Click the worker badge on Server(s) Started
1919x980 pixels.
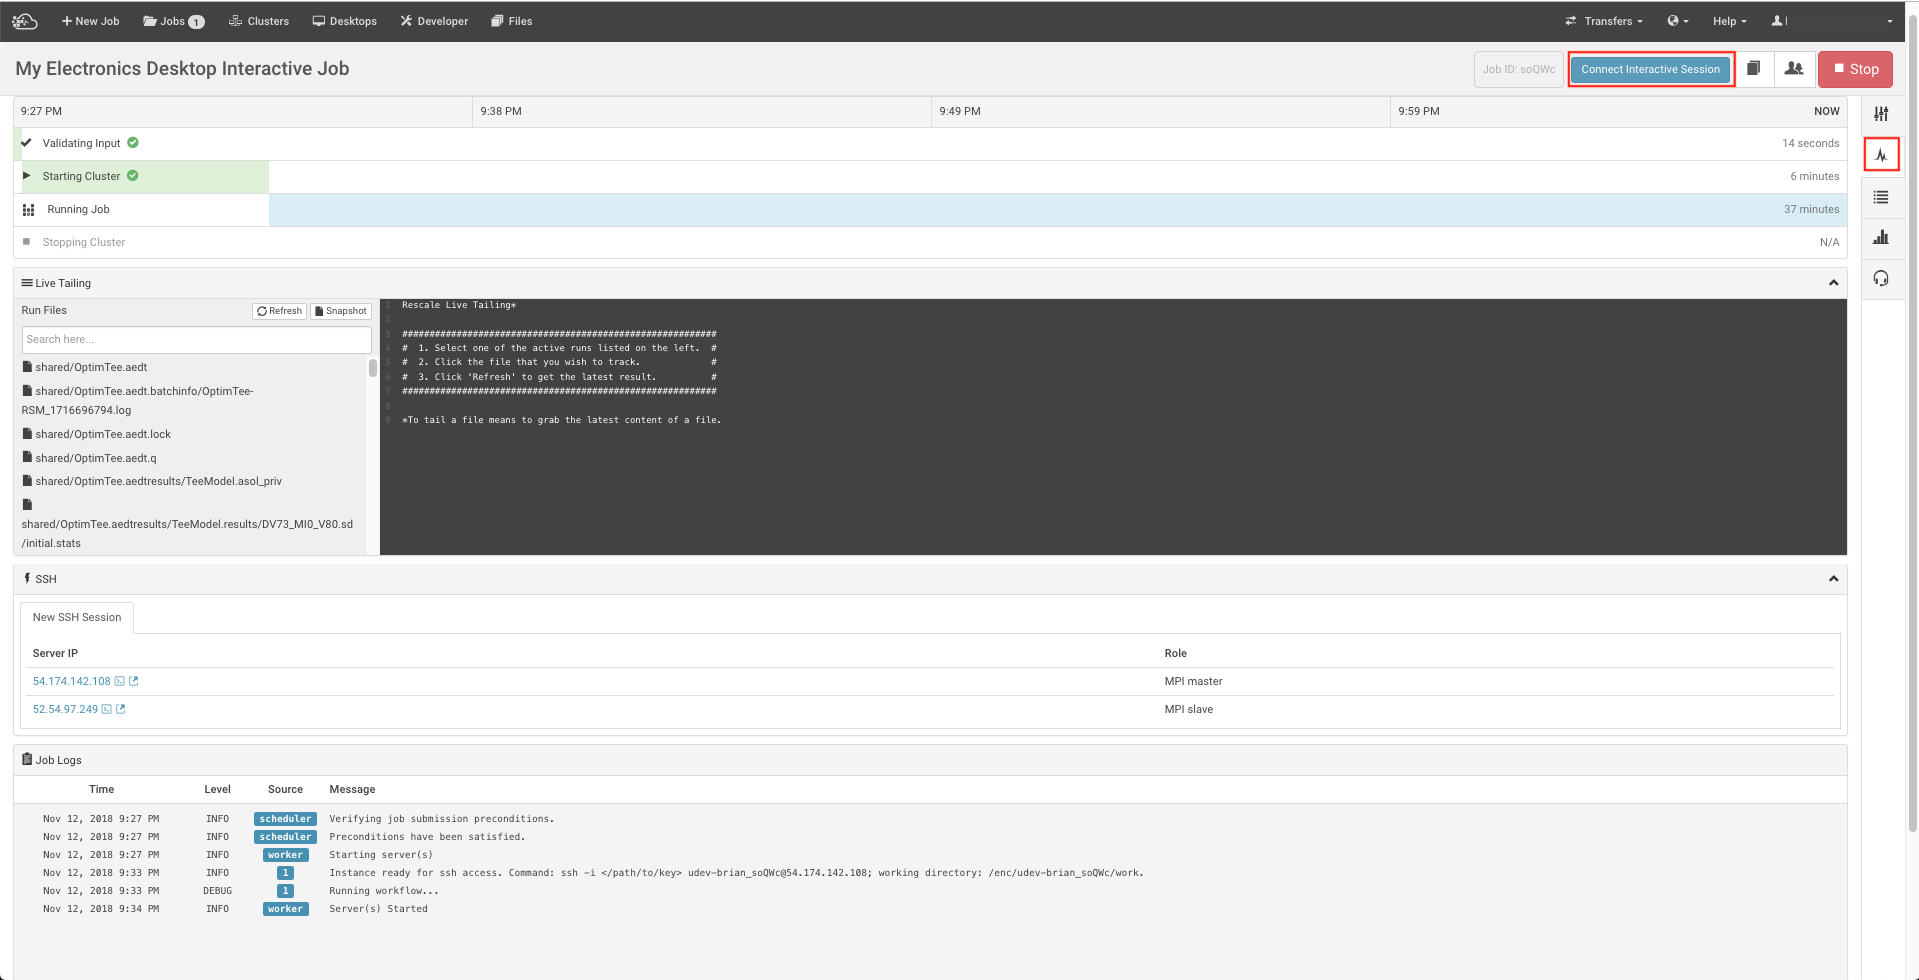(x=285, y=909)
